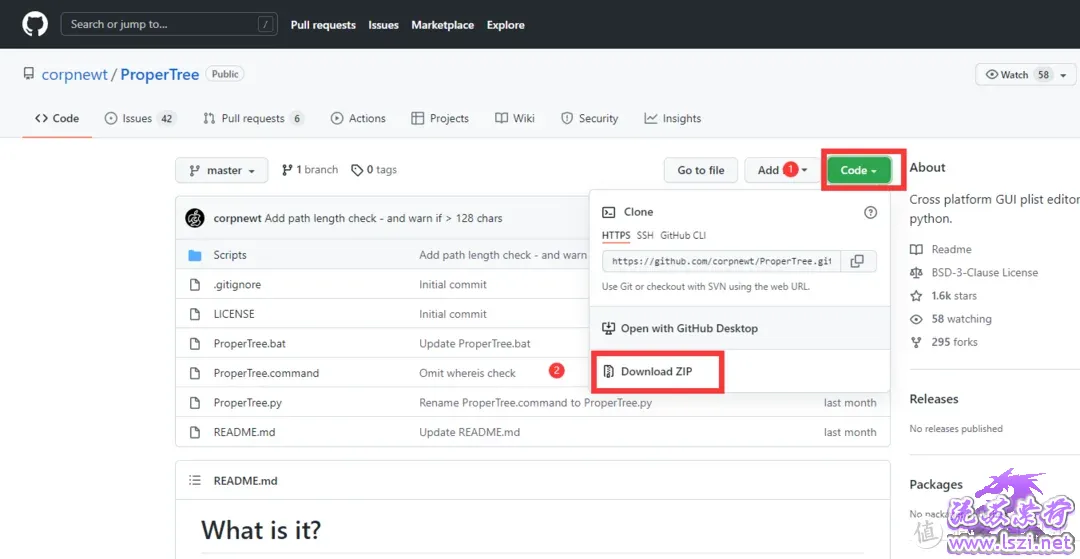Click the last month timestamp for ProperTree.py
The width and height of the screenshot is (1080, 559).
(x=850, y=403)
